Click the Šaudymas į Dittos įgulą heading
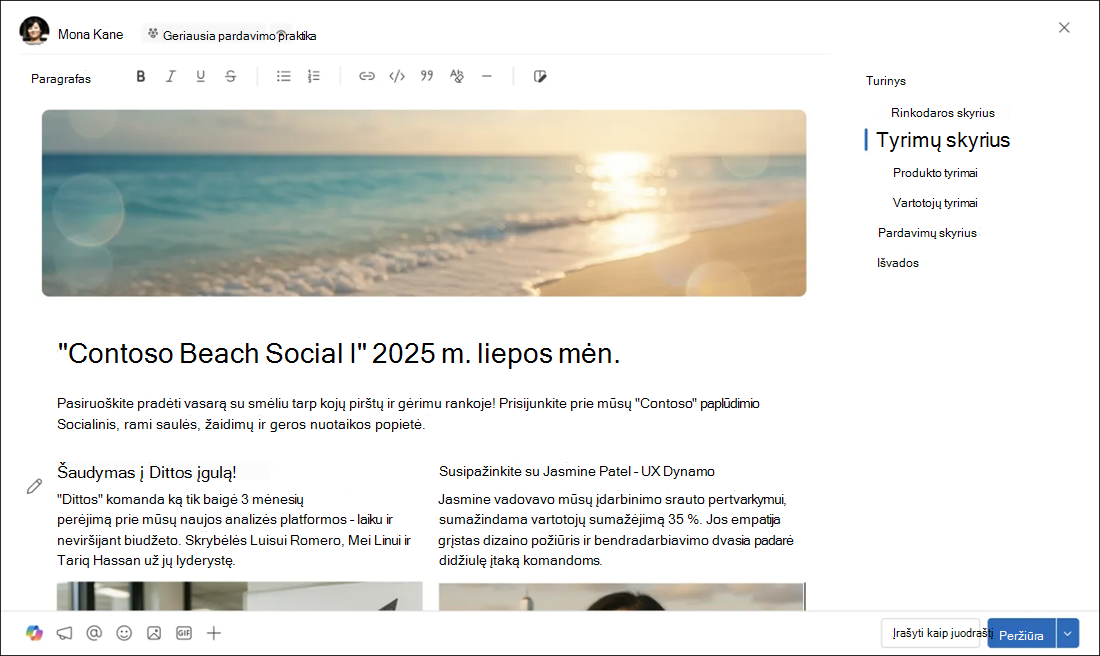This screenshot has width=1100, height=656. [x=147, y=473]
